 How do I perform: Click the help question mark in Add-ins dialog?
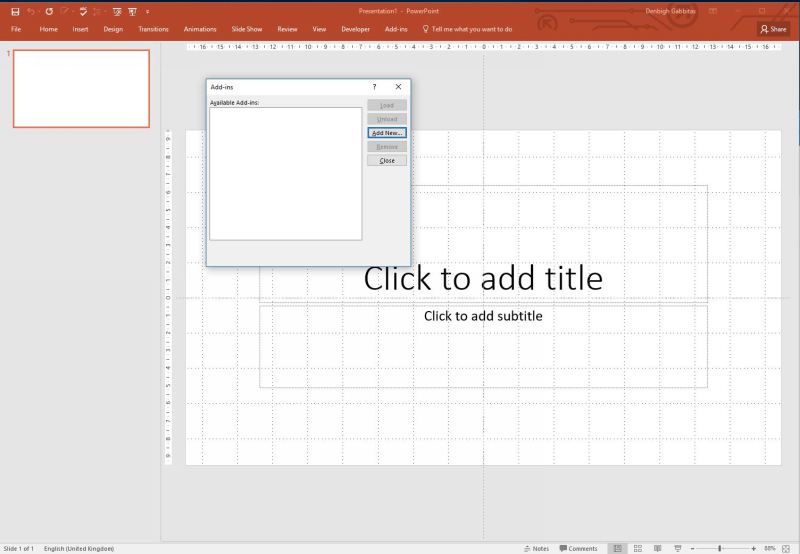tap(374, 87)
